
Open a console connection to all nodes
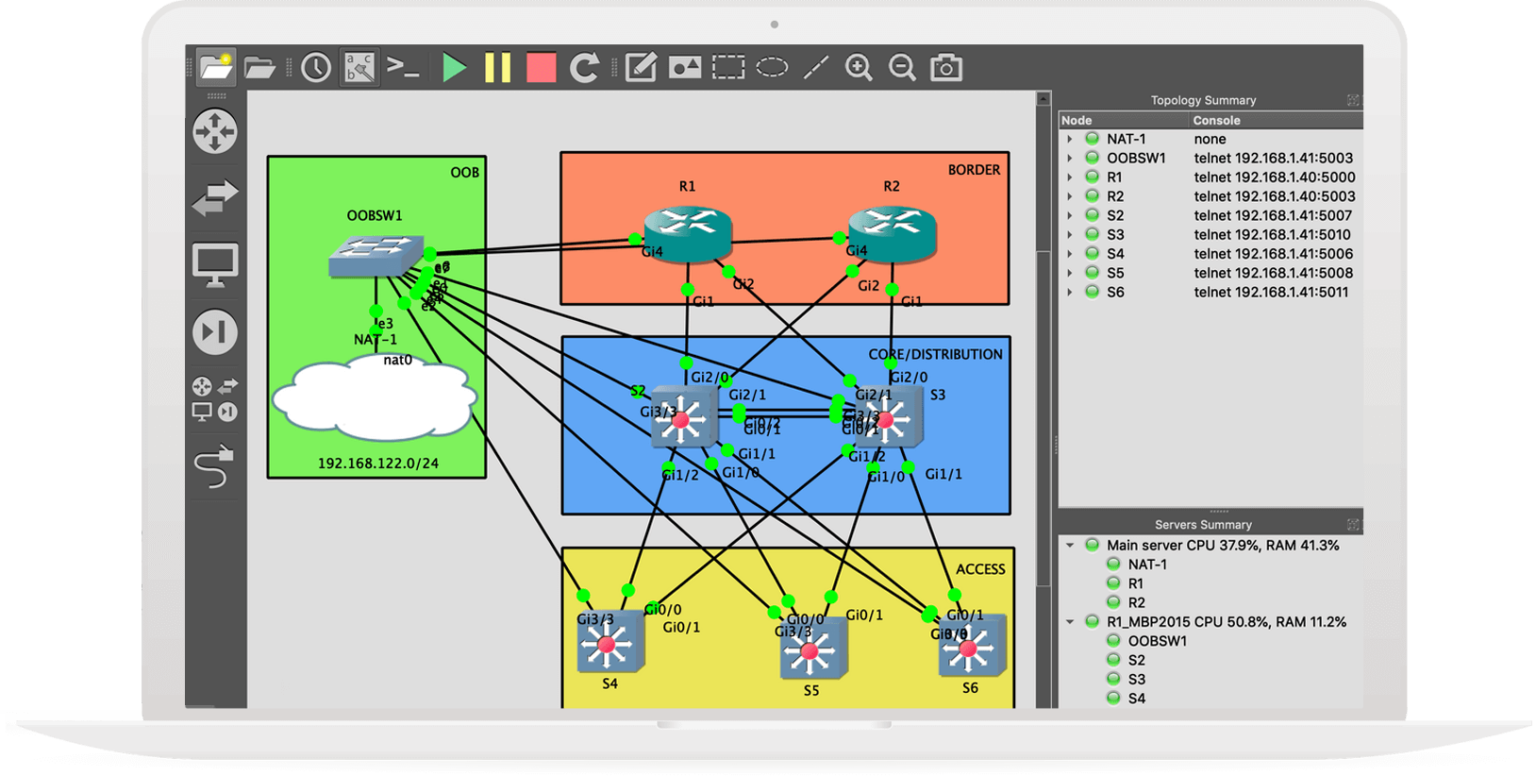tap(403, 68)
